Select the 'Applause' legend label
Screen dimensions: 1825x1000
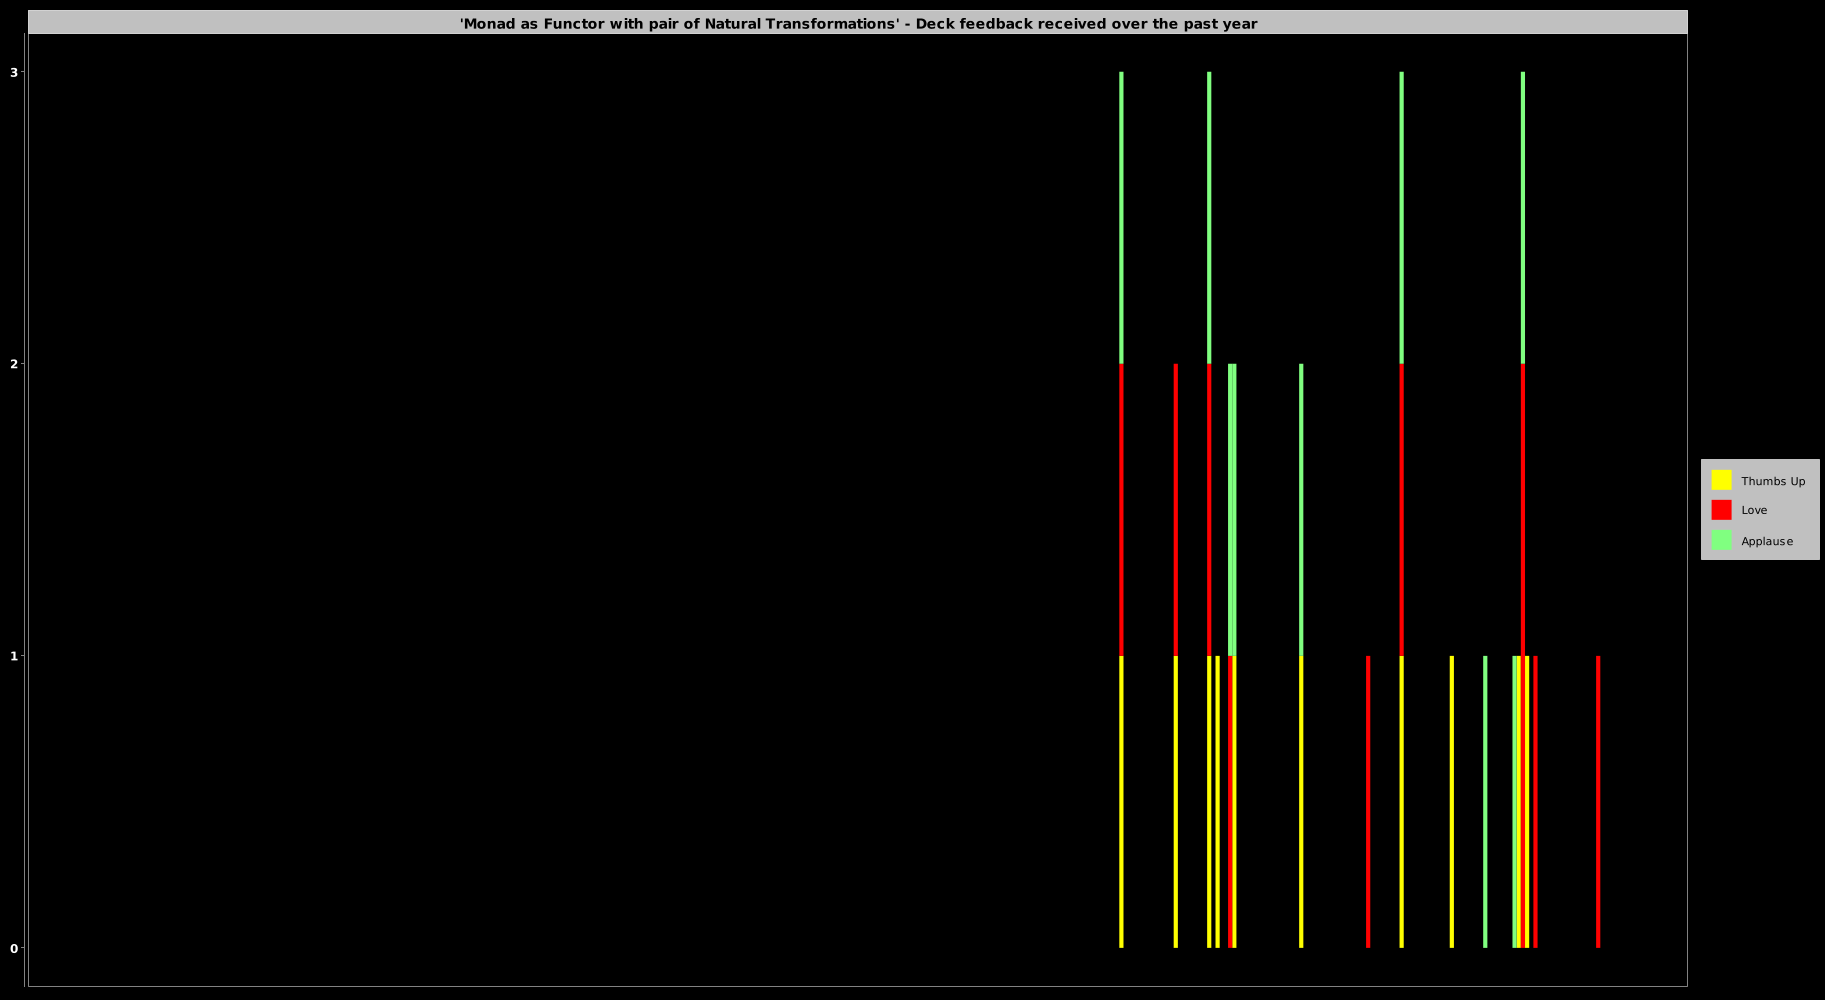click(1767, 541)
